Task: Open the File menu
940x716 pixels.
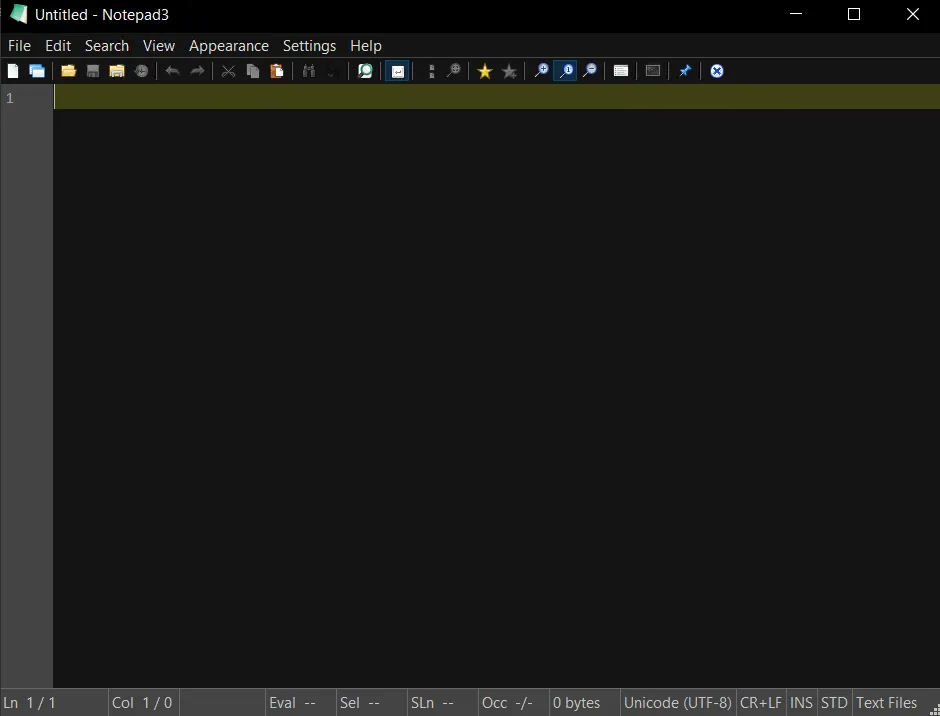Action: click(x=19, y=46)
